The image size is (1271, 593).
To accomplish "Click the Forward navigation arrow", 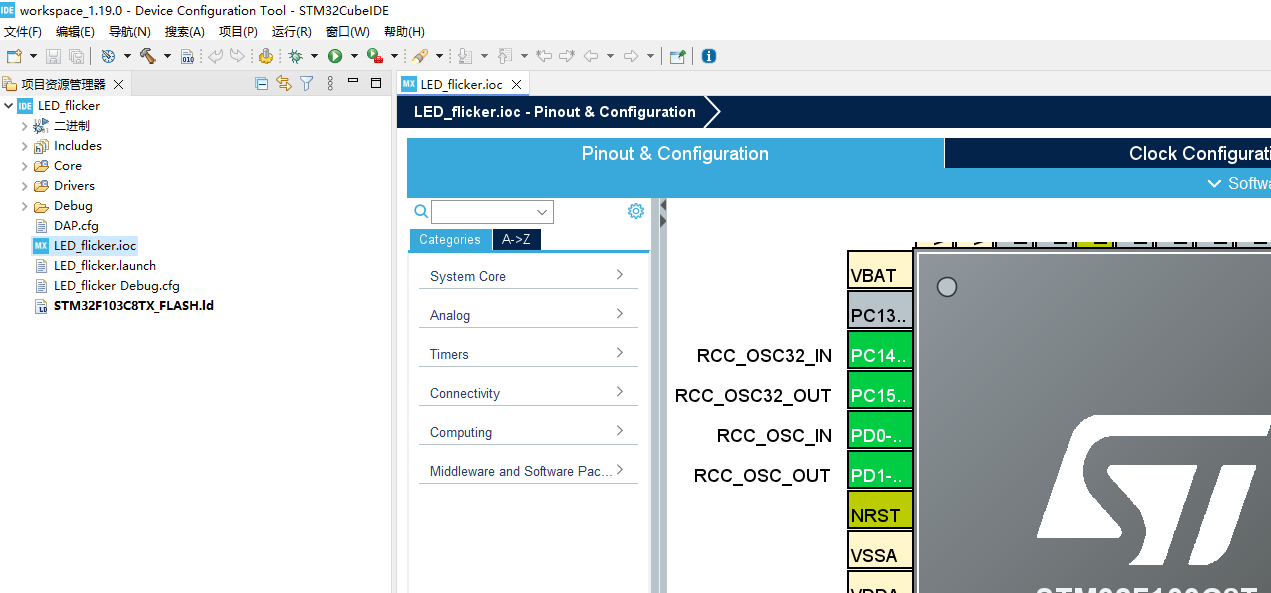I will [x=631, y=56].
